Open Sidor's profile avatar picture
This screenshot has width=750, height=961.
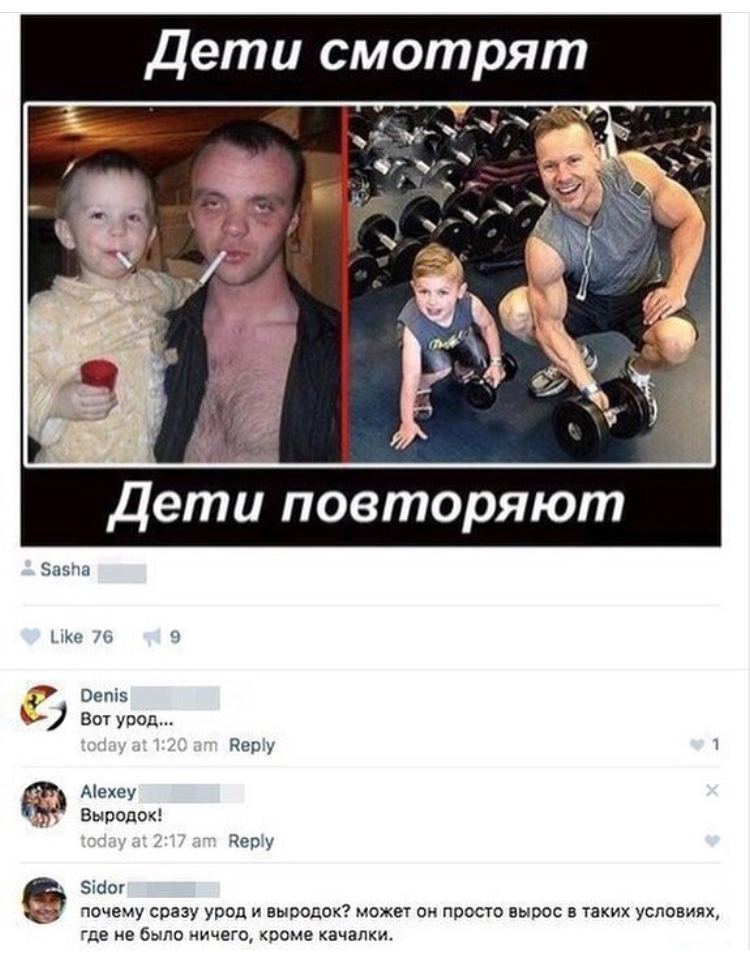(x=43, y=900)
